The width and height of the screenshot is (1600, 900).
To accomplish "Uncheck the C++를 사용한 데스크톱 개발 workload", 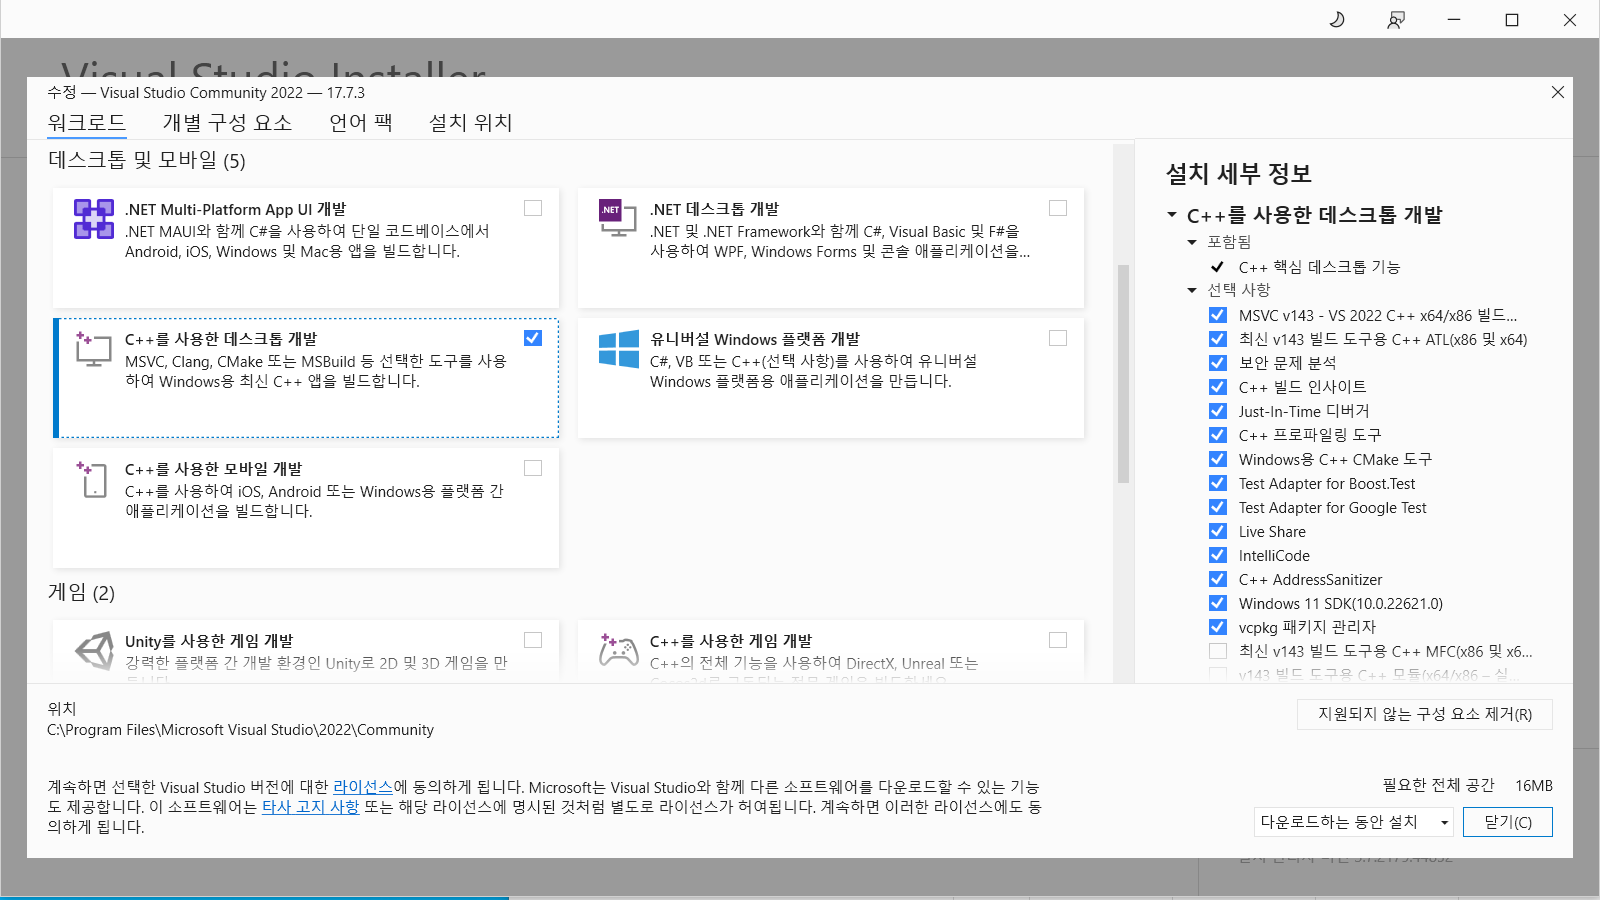I will (x=533, y=338).
